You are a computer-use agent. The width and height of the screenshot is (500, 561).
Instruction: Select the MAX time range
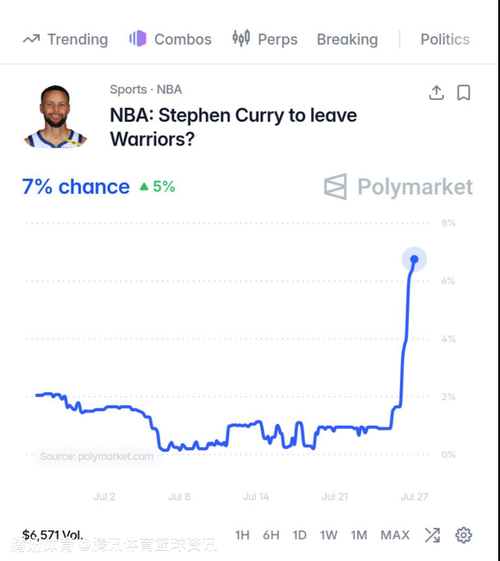click(395, 535)
